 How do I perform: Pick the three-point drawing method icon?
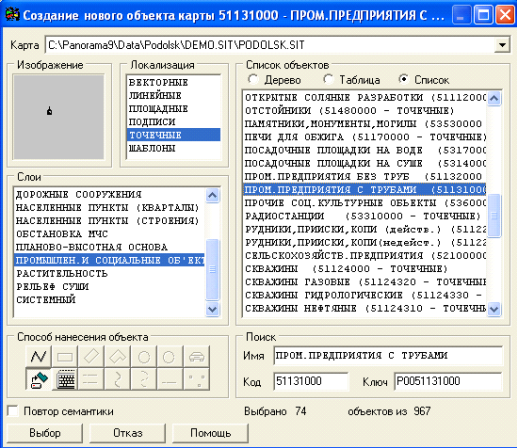coord(197,379)
